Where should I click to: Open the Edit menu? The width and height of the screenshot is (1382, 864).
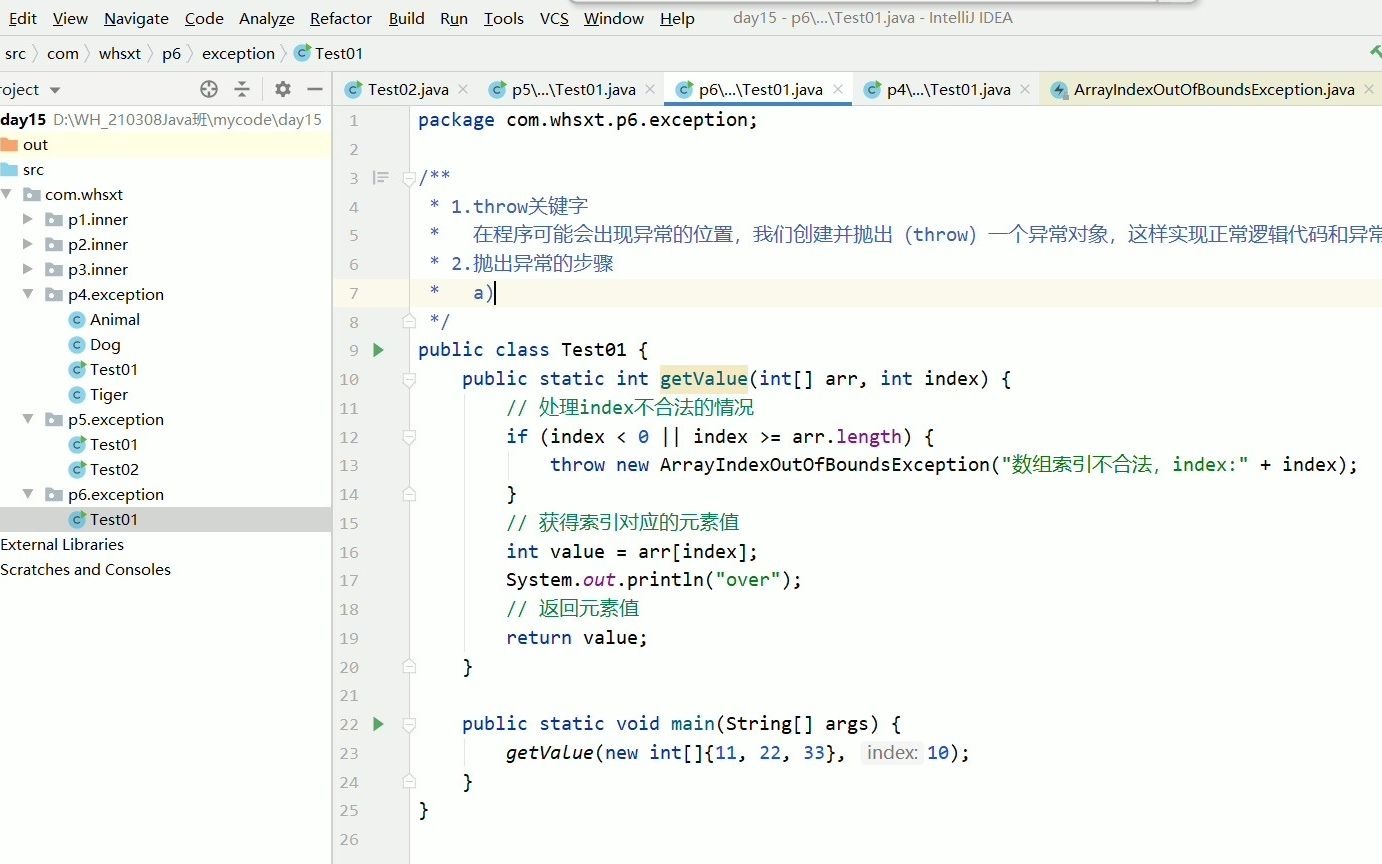pyautogui.click(x=22, y=18)
